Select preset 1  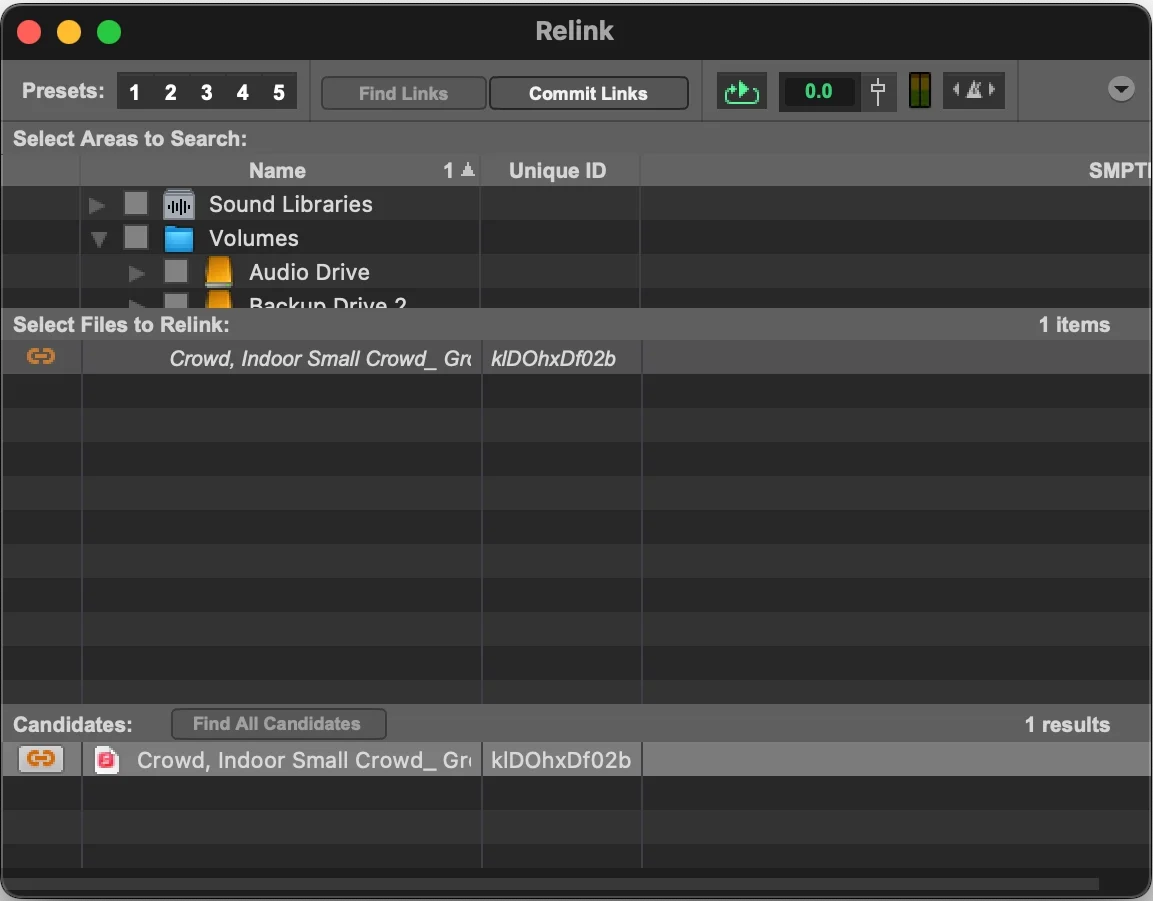click(x=135, y=92)
